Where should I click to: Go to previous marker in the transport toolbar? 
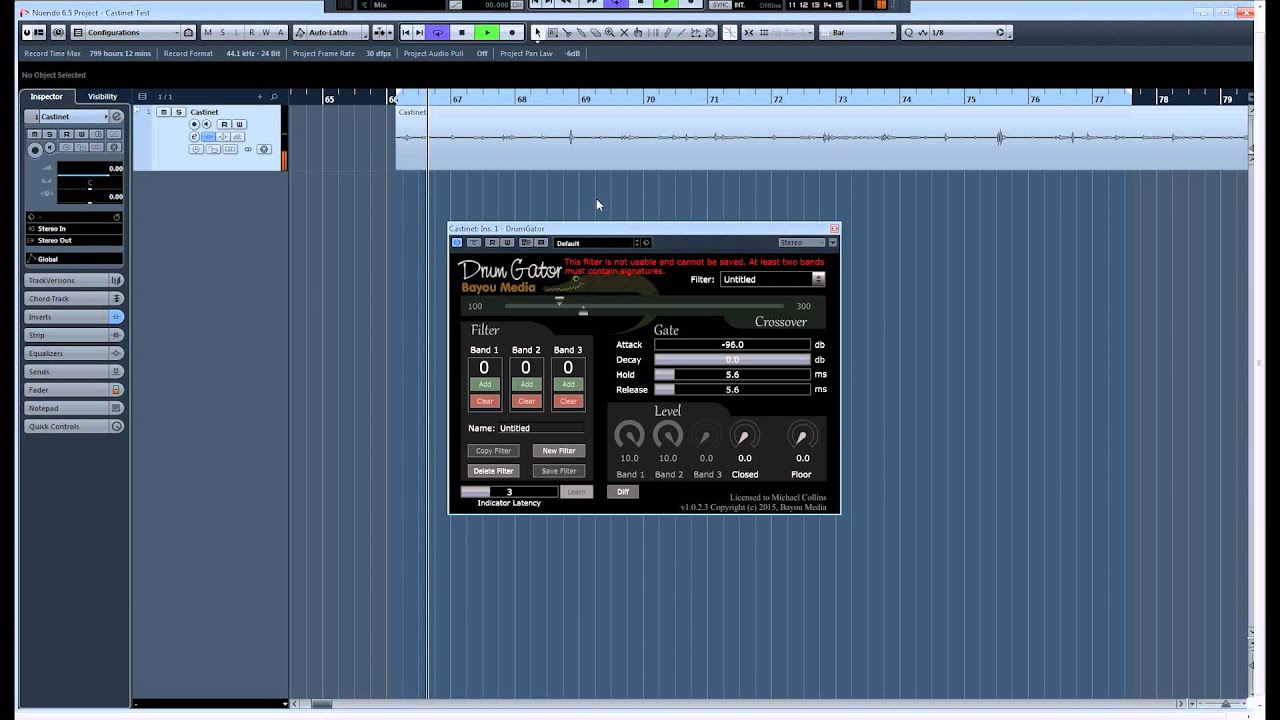coord(406,32)
